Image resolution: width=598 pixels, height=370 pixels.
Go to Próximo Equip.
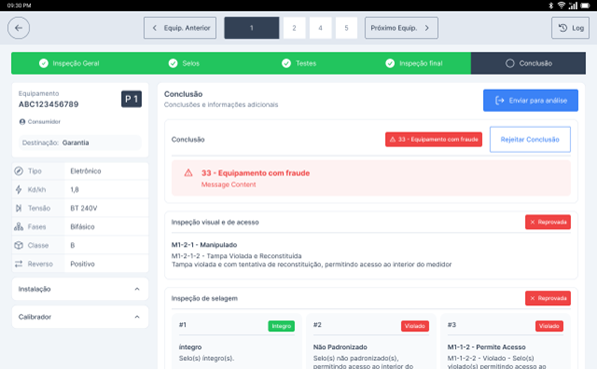(401, 28)
